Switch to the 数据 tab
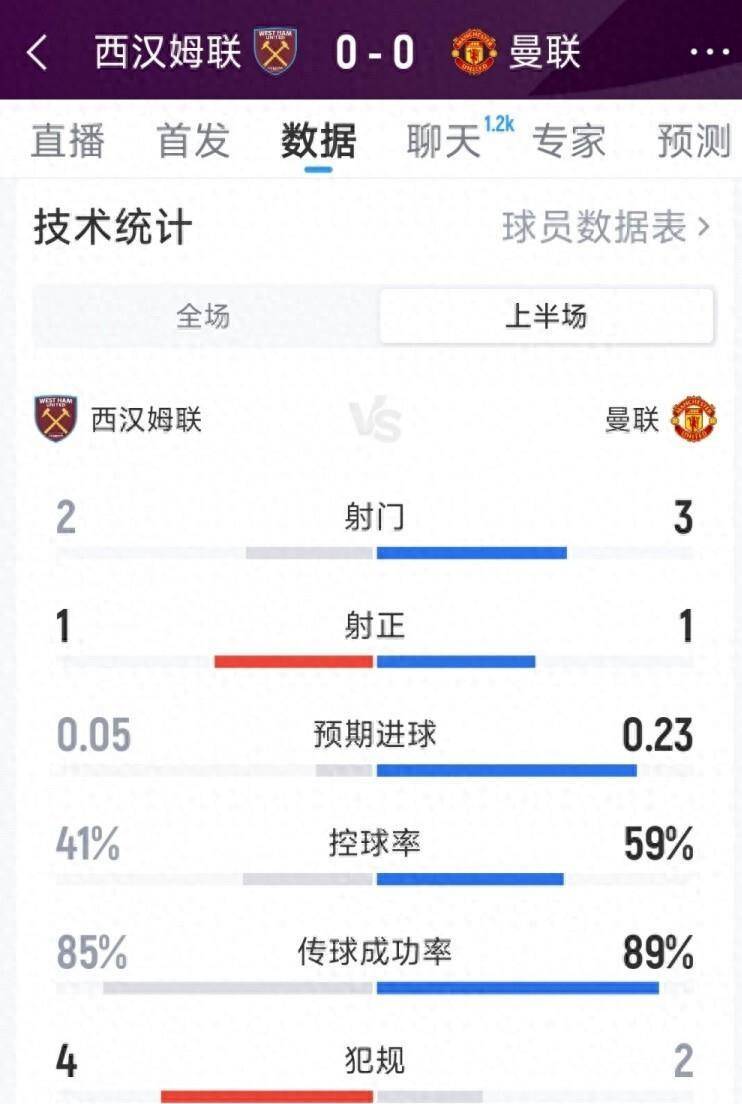Screen dimensions: 742x1104 [x=320, y=142]
